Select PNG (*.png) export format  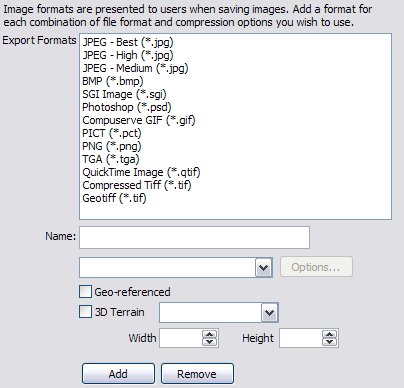[x=112, y=146]
